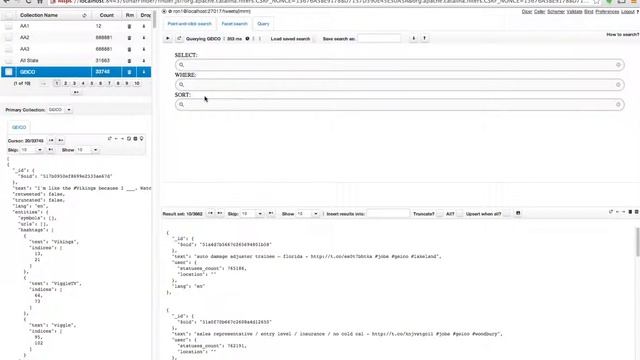Toggle the GEICO collection checkbox

[9, 72]
